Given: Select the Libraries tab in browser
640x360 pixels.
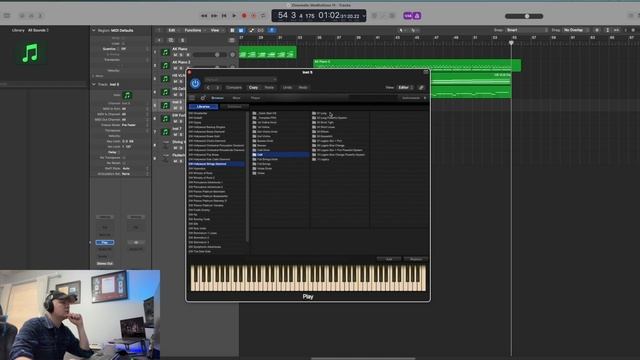Looking at the screenshot, I should pos(203,107).
